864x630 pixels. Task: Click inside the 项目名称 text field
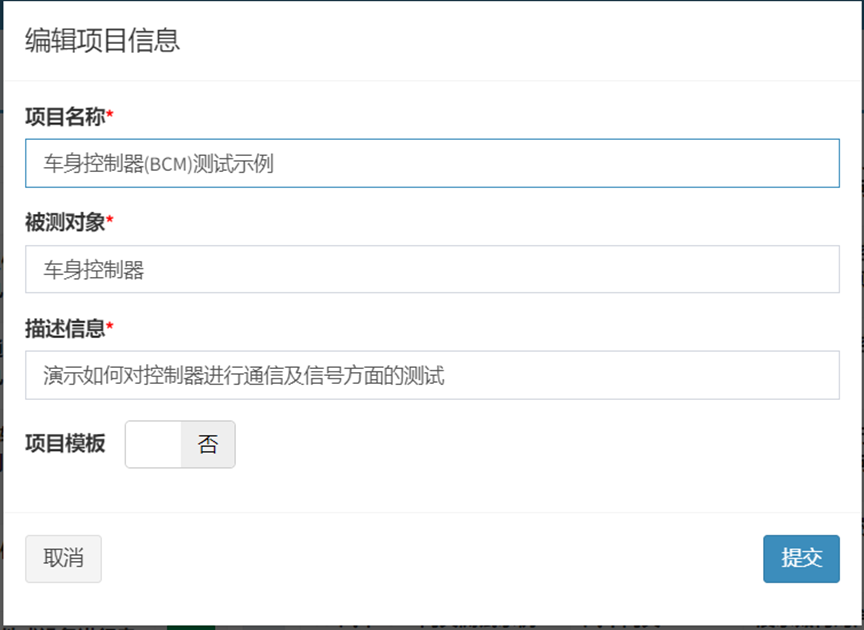tap(430, 163)
